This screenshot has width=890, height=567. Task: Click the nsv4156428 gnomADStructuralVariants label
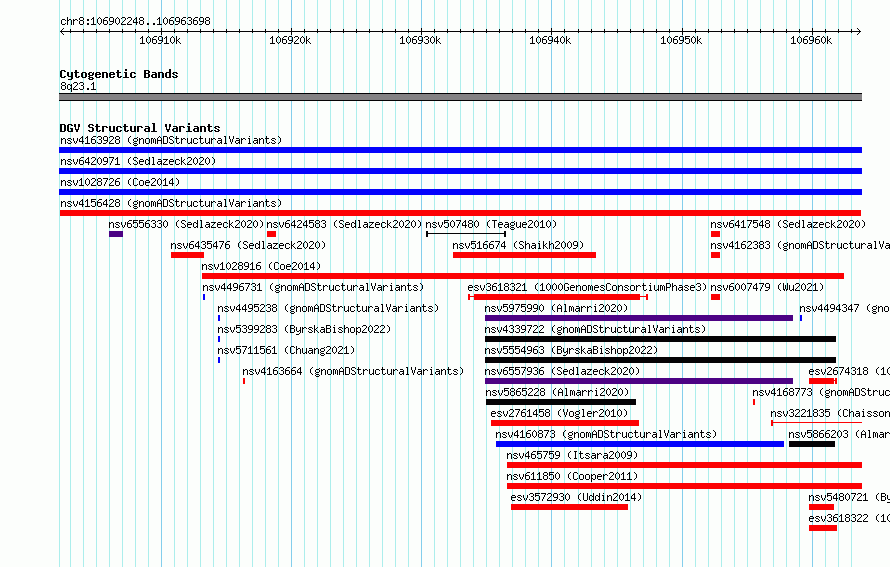[171, 203]
